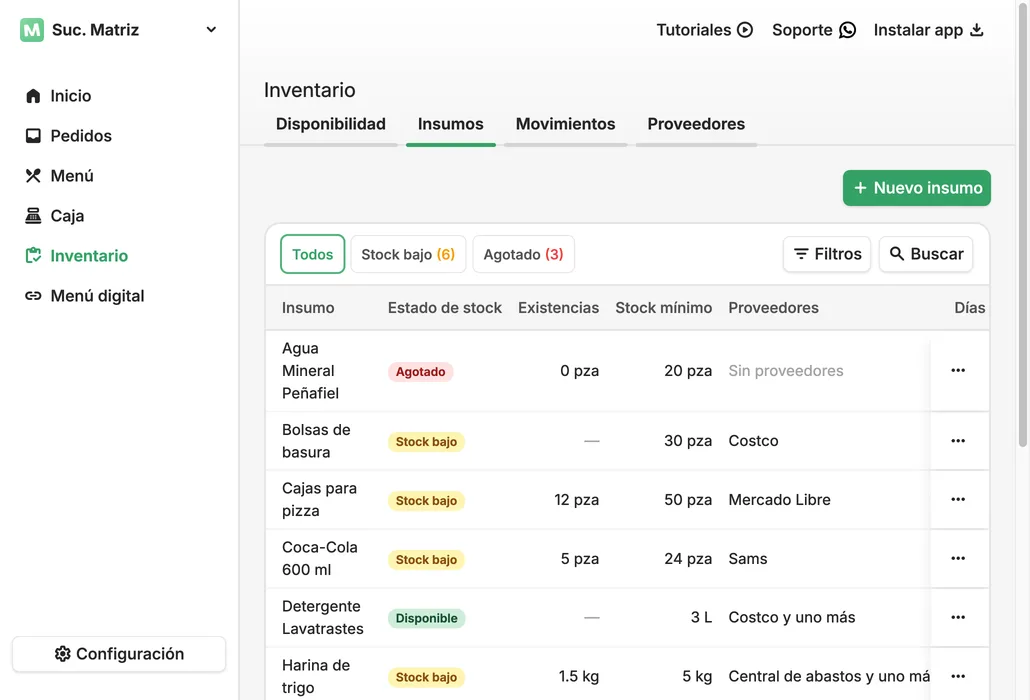Filter by Agotado (3)

[x=524, y=254]
